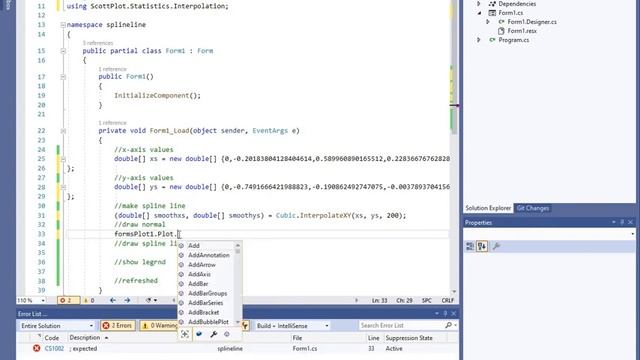Click editor warning count indicator showing 0

click(x=89, y=300)
